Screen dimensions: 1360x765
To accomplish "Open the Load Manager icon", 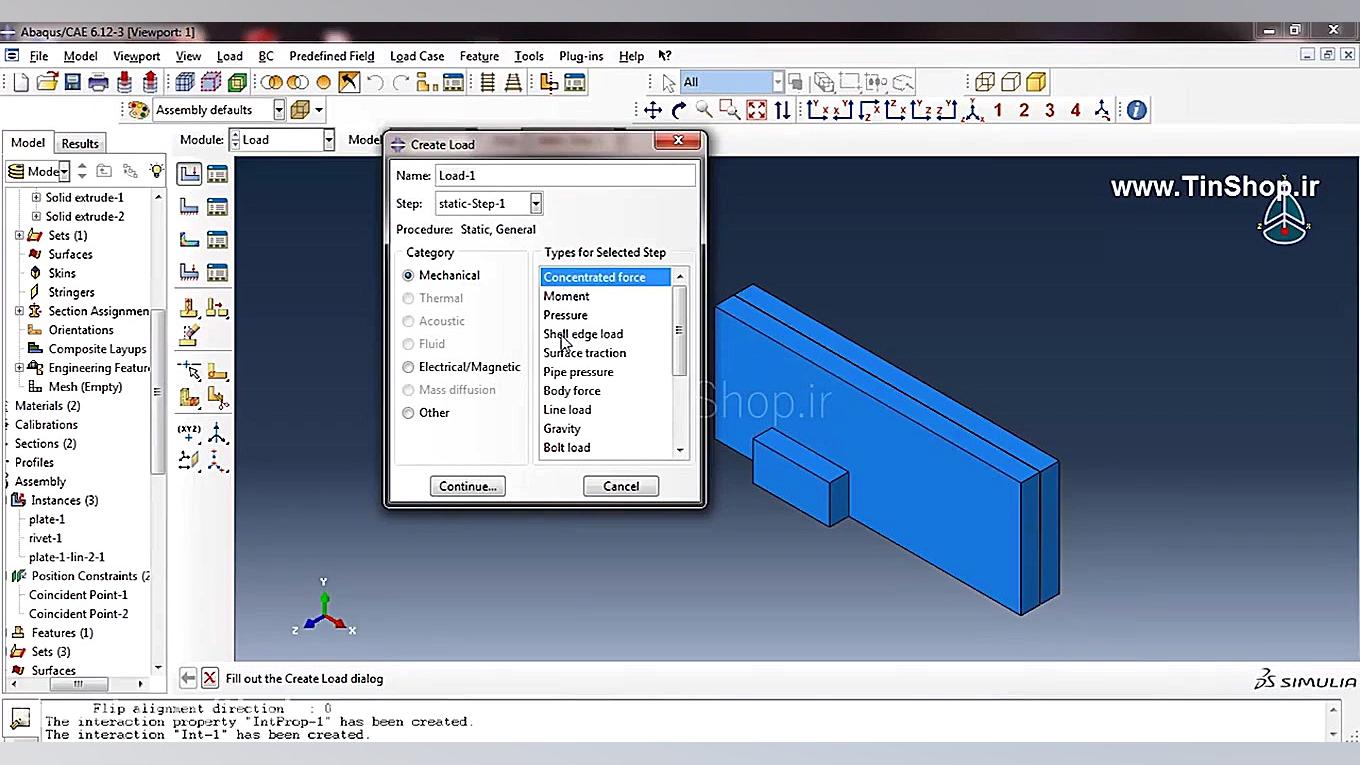I will point(217,174).
